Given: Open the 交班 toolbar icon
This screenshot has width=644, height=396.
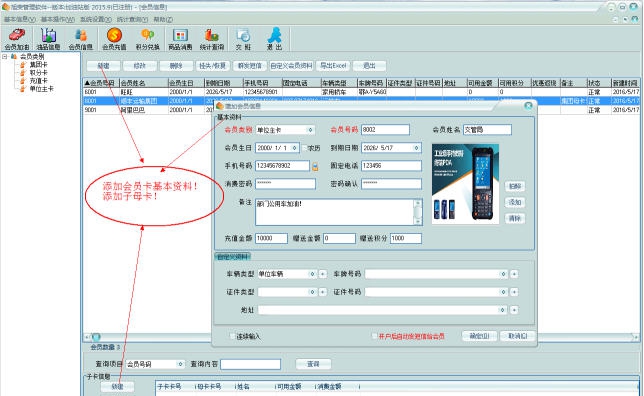Looking at the screenshot, I should pyautogui.click(x=243, y=39).
